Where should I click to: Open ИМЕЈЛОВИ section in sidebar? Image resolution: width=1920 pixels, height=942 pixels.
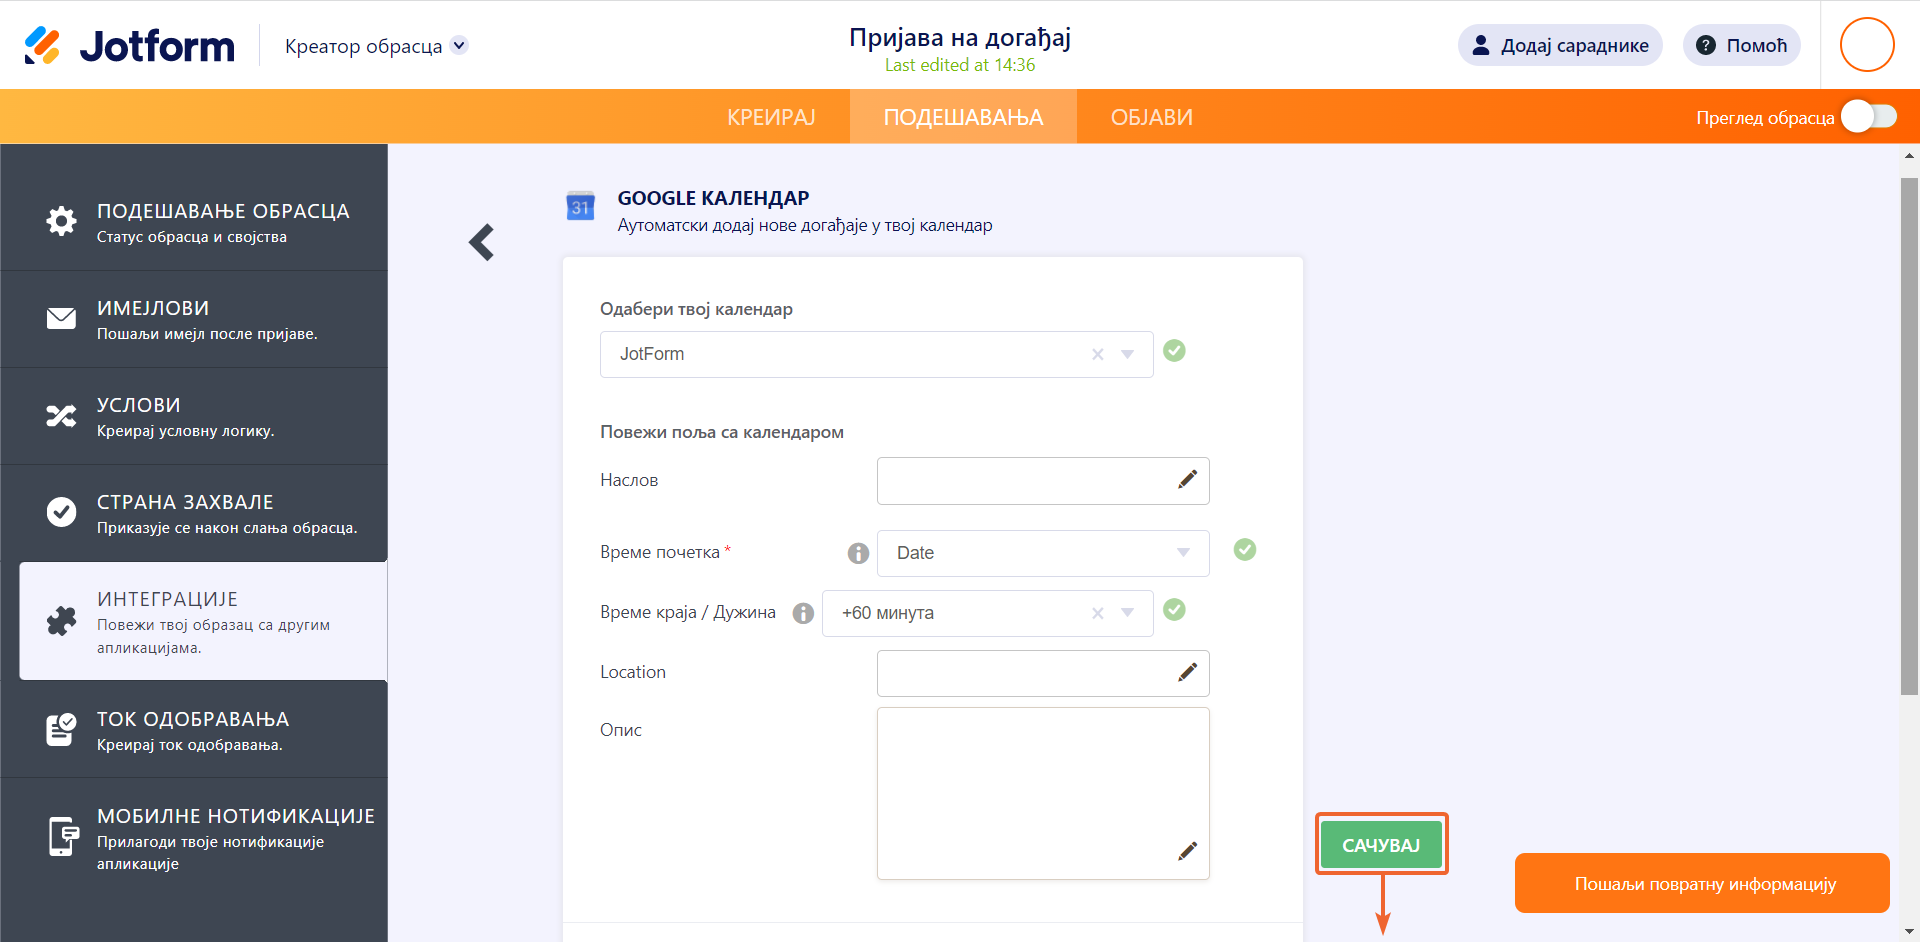[x=194, y=319]
